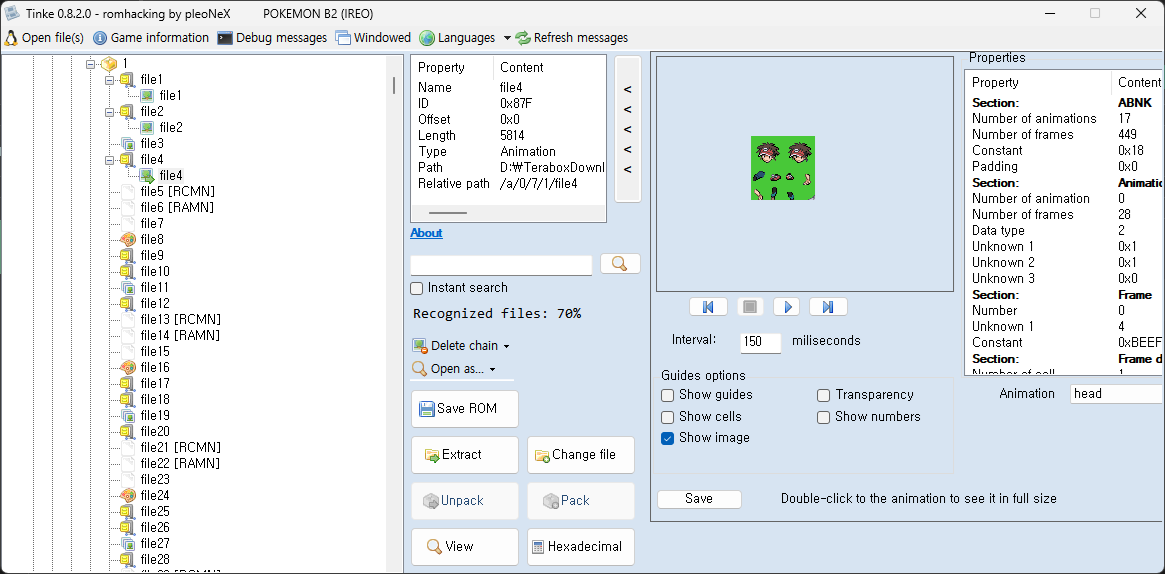Click the file20 pack icon
This screenshot has width=1165, height=574.
(x=127, y=431)
